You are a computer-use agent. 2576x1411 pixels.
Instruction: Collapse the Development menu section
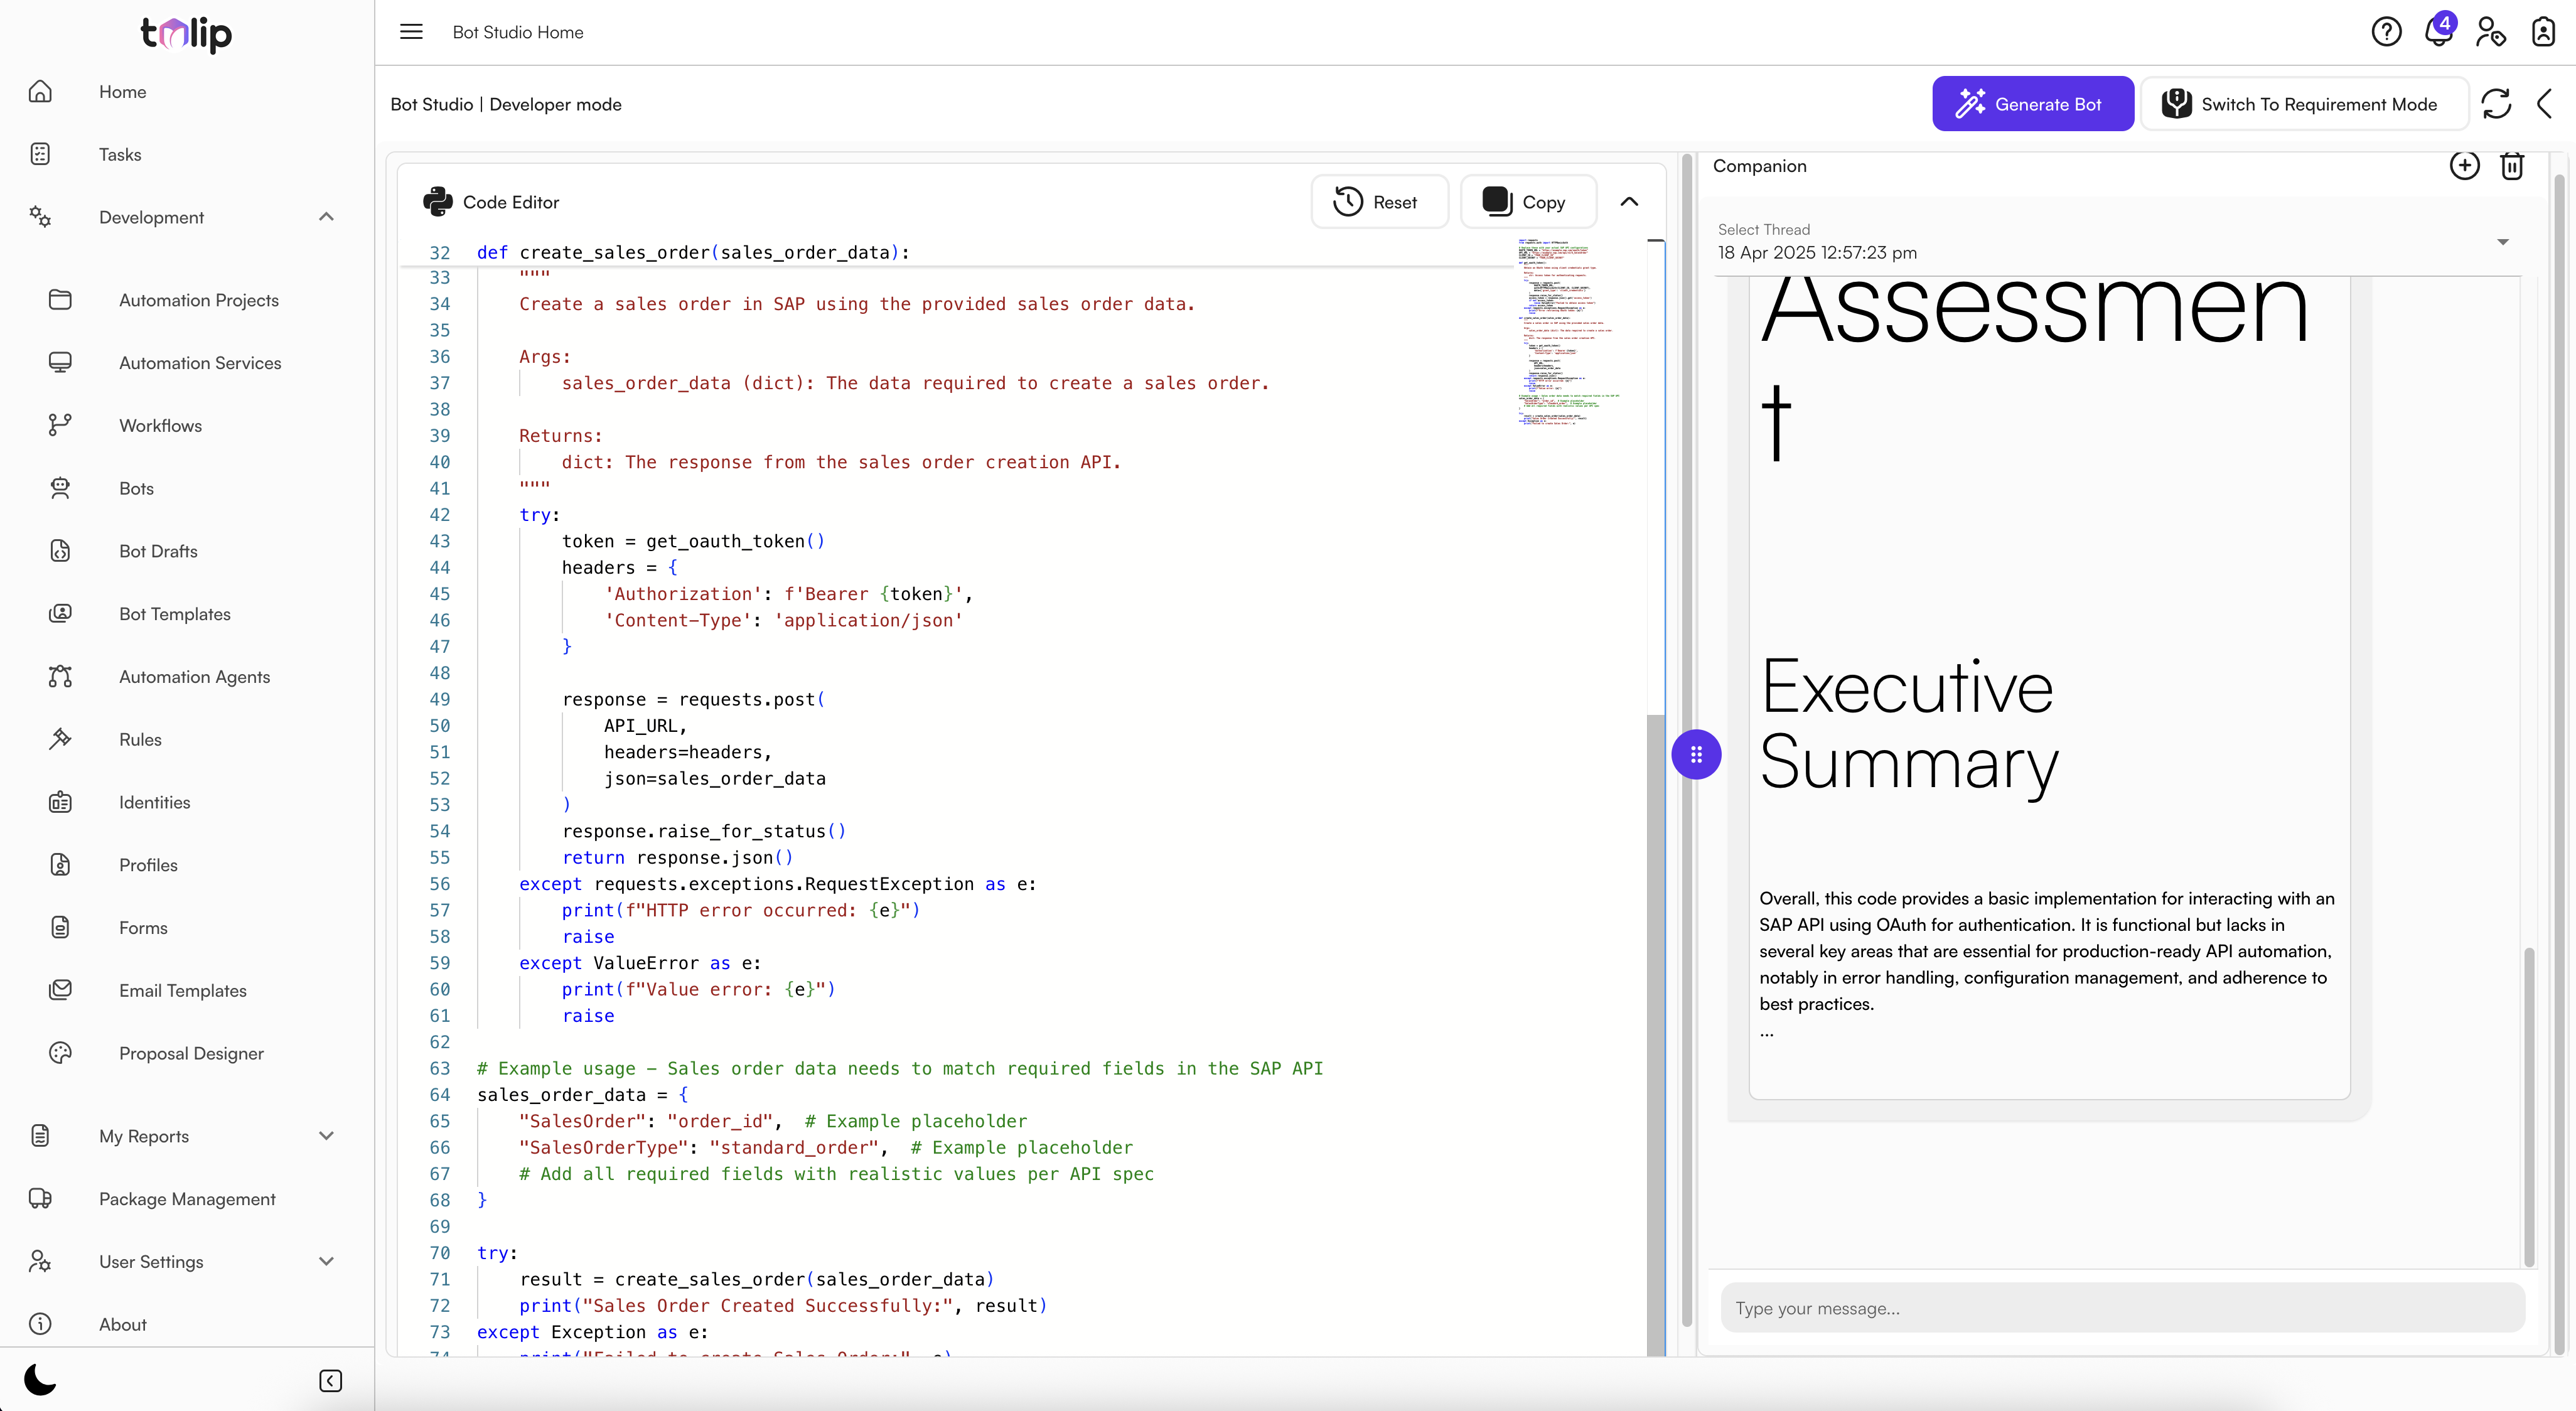coord(326,217)
